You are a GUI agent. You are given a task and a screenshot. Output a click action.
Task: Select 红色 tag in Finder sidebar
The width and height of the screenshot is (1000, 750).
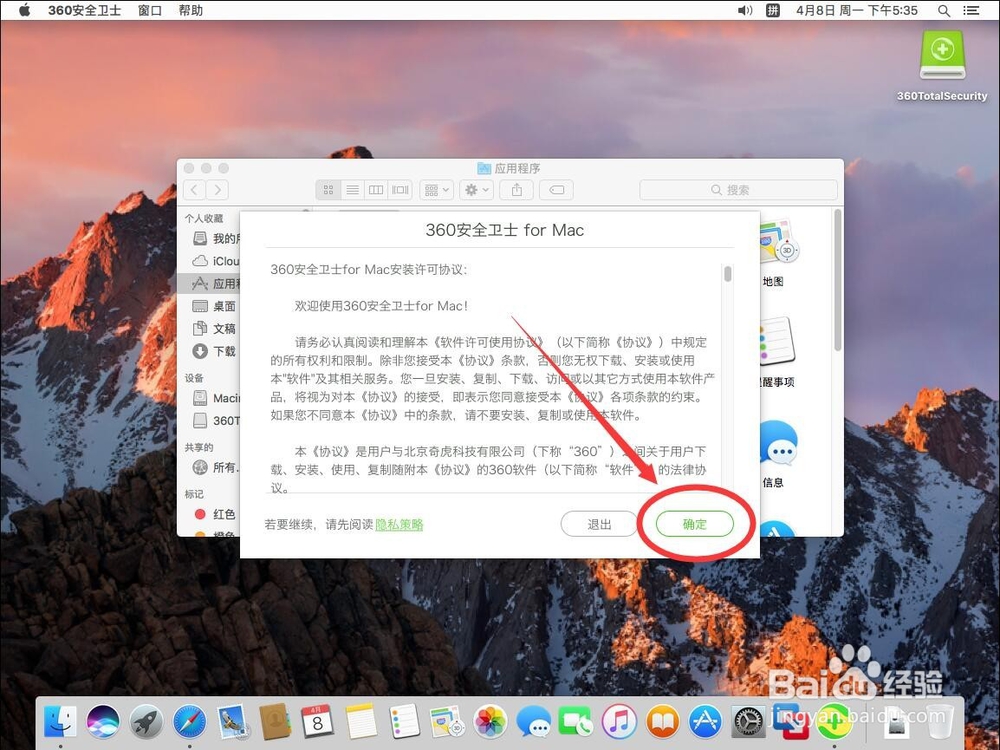[211, 514]
